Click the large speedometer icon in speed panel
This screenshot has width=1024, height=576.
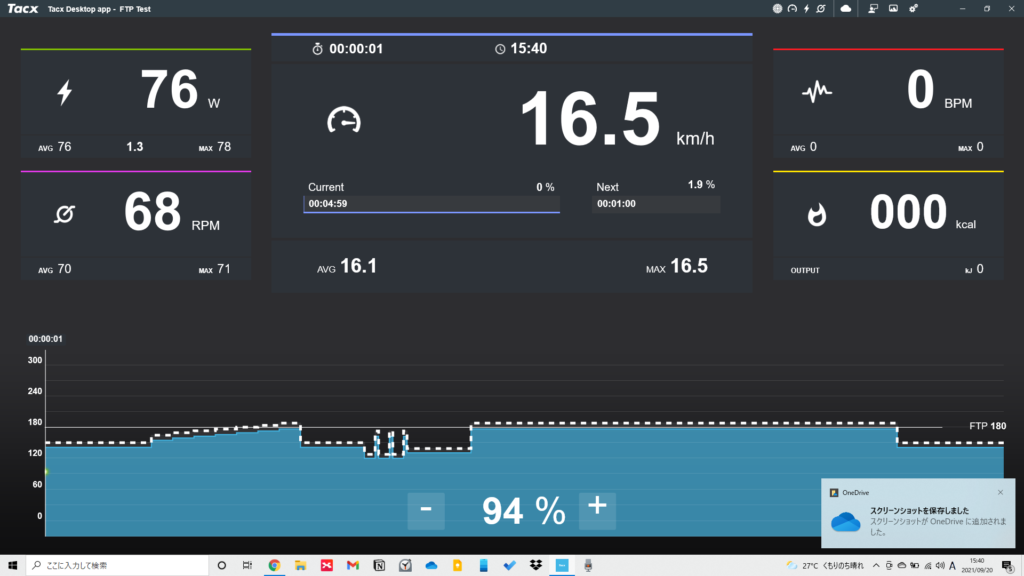pos(344,120)
